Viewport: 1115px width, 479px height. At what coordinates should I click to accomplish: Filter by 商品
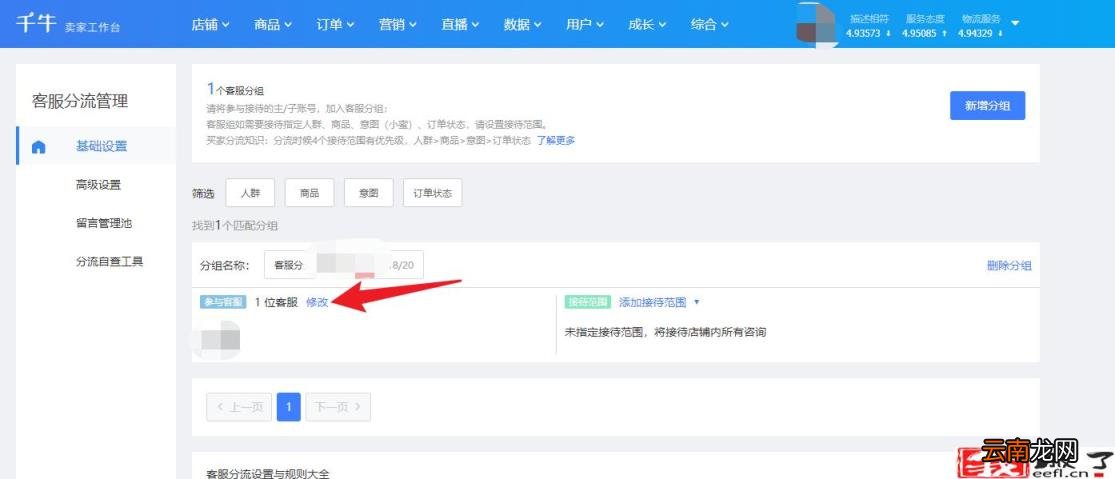[x=309, y=193]
